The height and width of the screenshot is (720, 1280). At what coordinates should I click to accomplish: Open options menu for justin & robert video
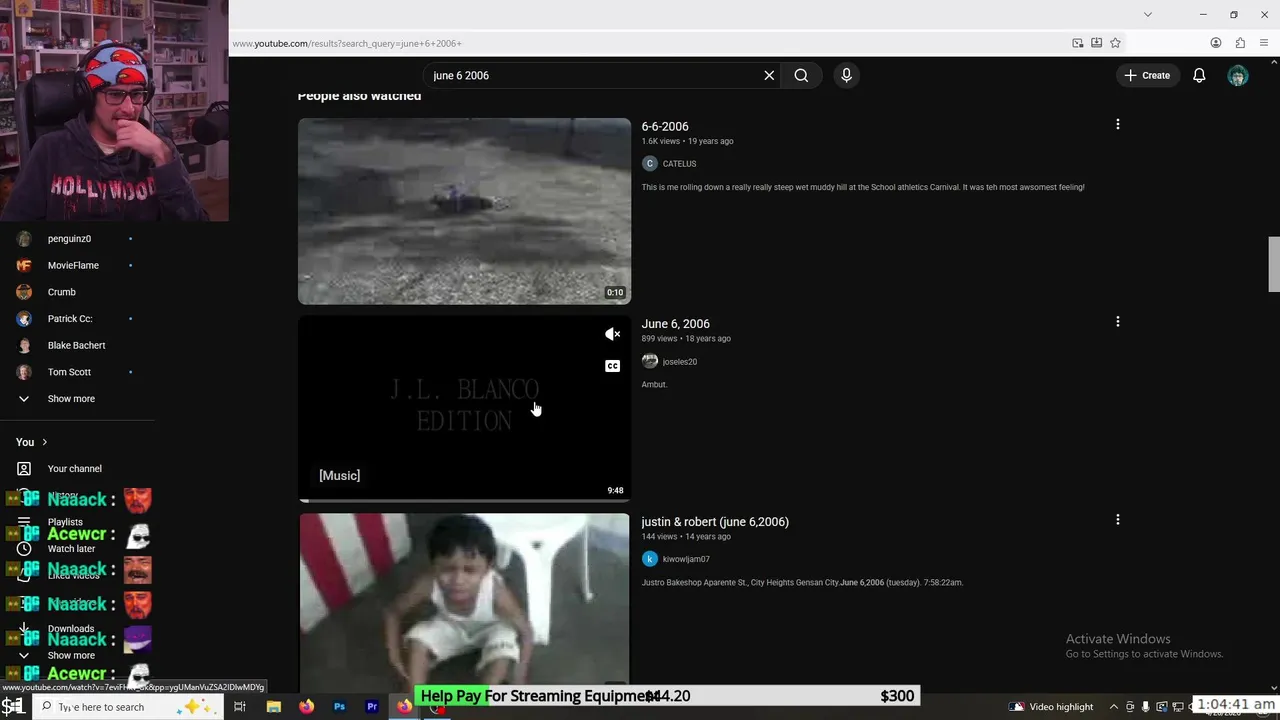1118,520
